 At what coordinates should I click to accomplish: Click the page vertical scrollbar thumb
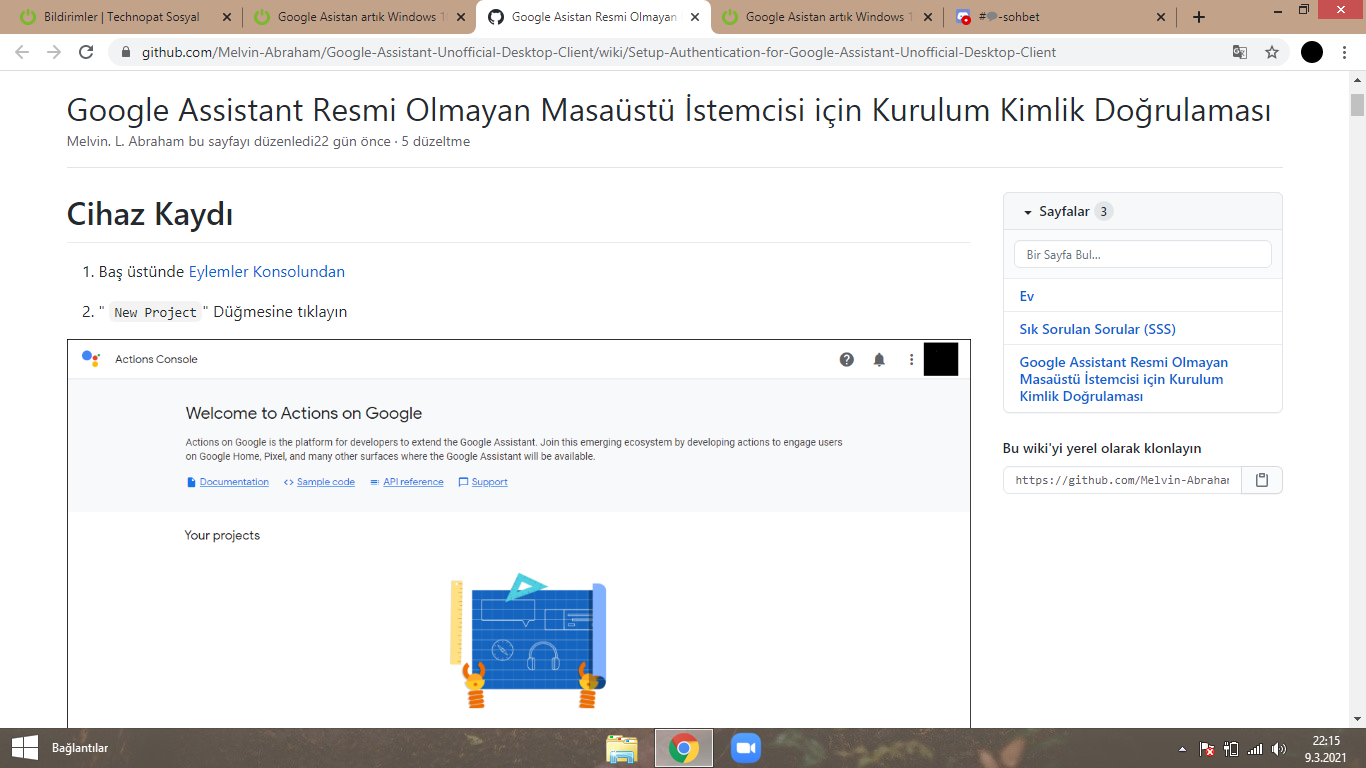[1357, 105]
